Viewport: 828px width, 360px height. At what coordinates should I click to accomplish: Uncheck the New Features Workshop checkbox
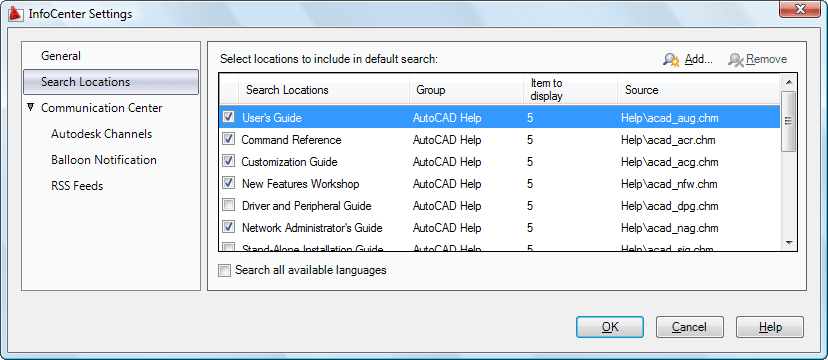(x=229, y=183)
